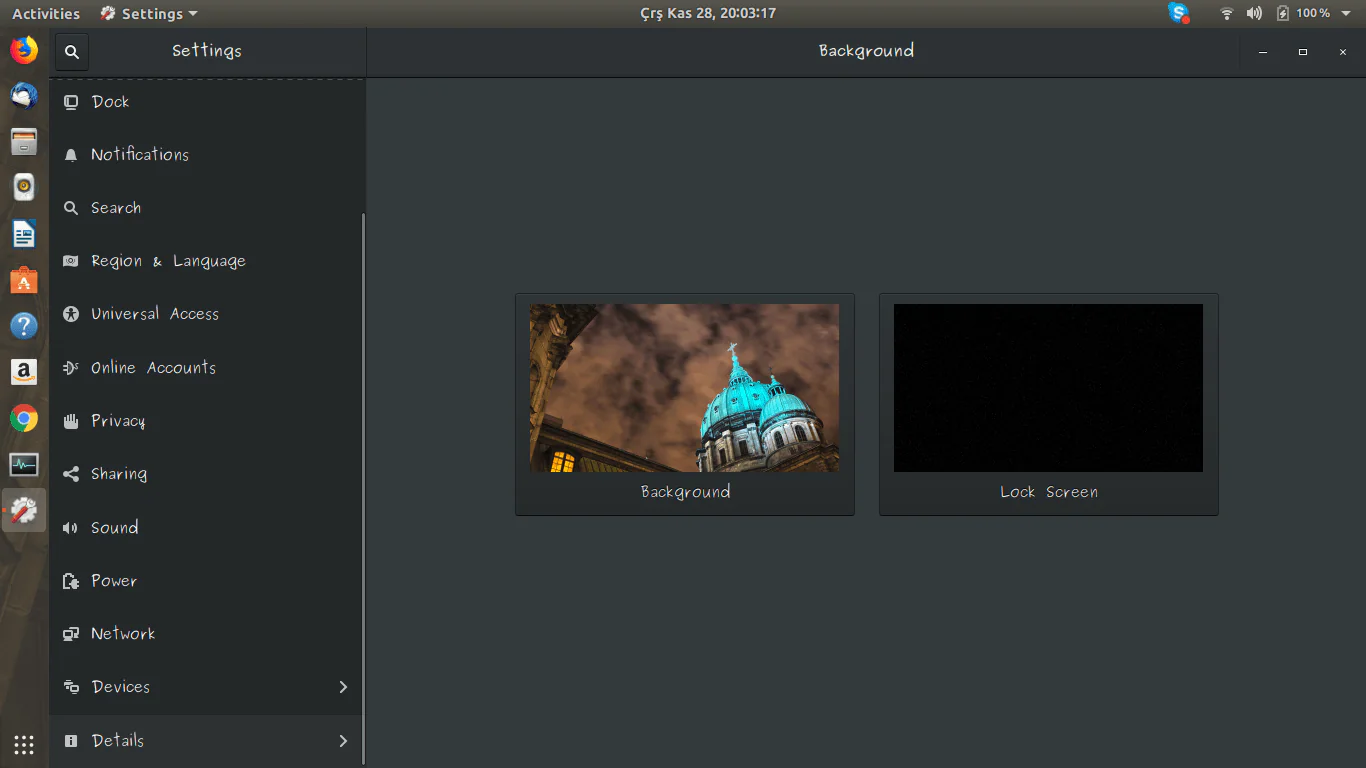
Task: Open the Power settings panel
Action: pyautogui.click(x=207, y=581)
